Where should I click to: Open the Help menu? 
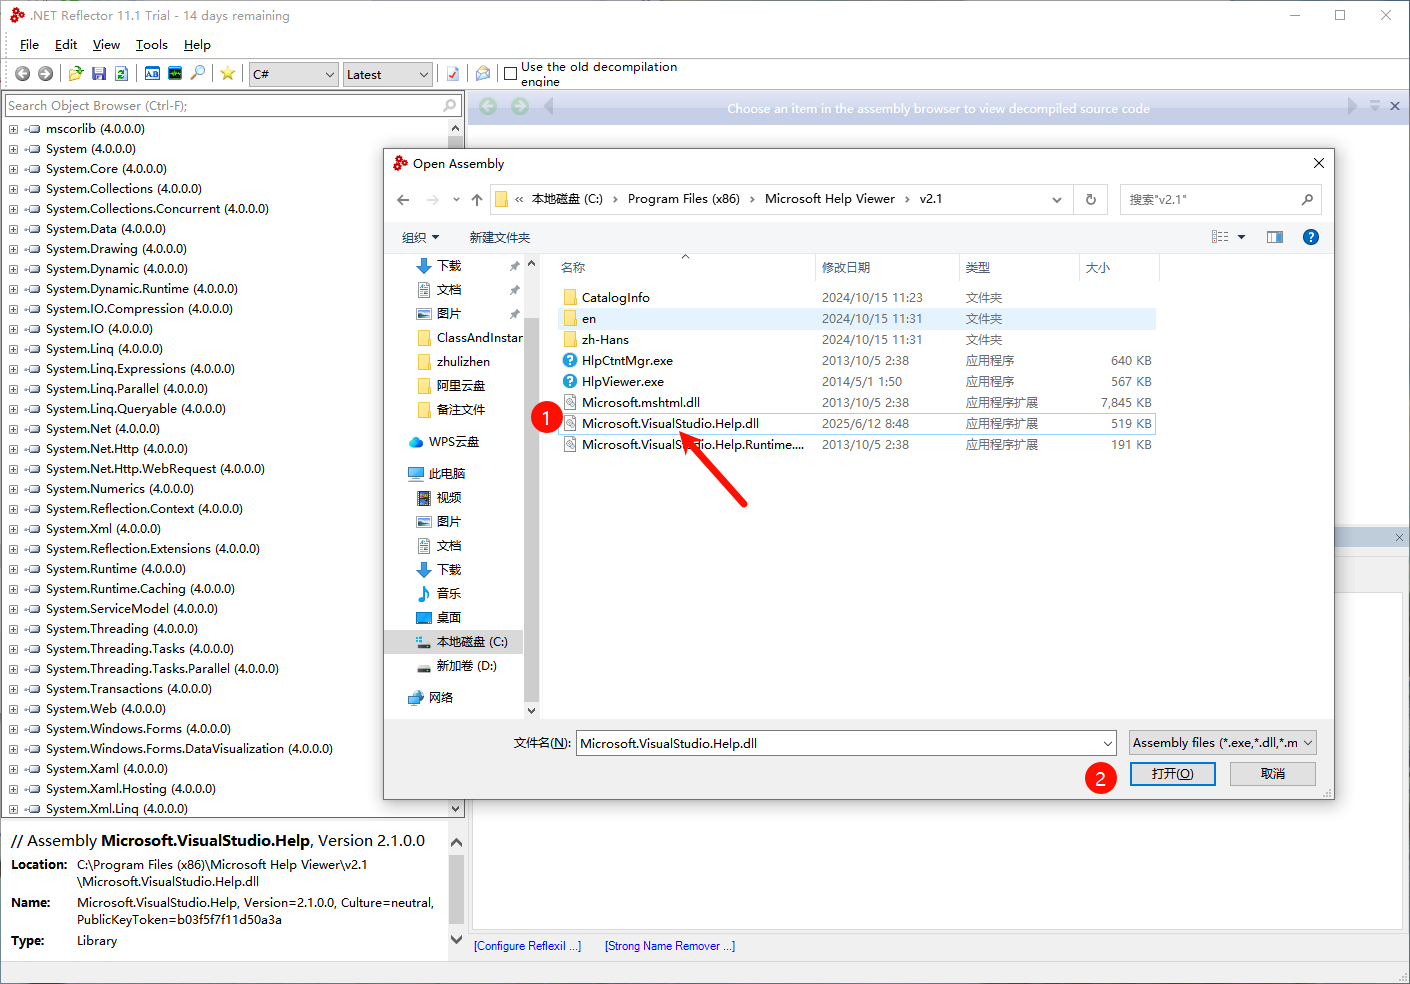click(x=197, y=45)
